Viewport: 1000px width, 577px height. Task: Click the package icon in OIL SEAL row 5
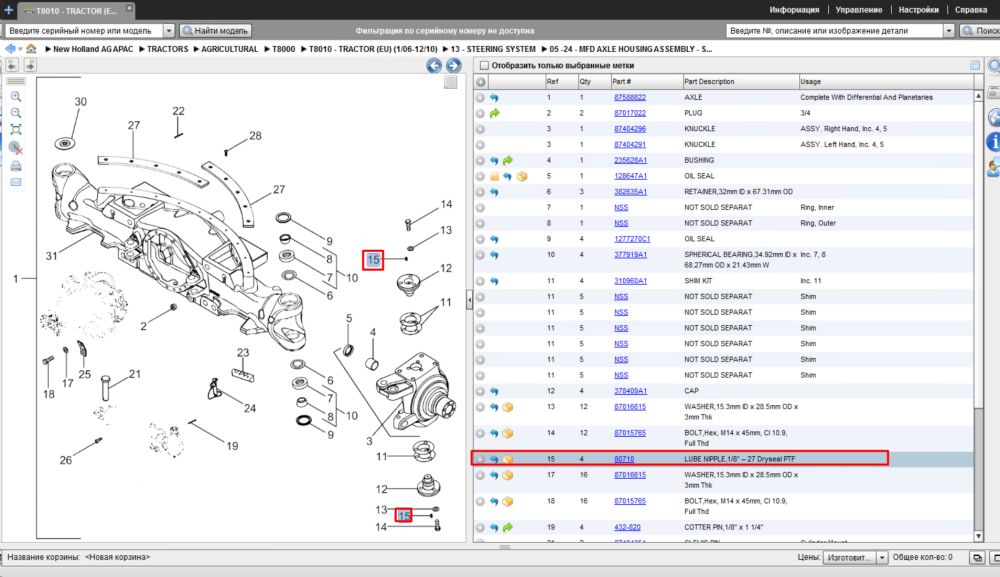[522, 177]
